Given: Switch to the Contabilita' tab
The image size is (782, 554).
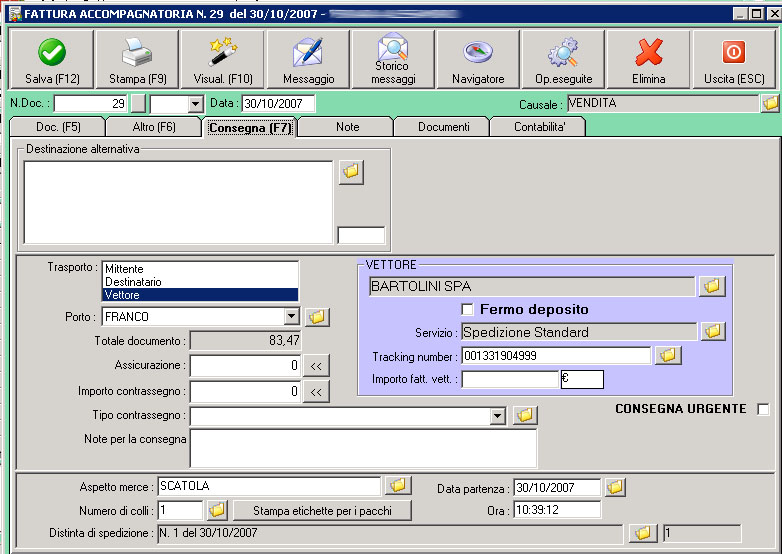Looking at the screenshot, I should 539,127.
